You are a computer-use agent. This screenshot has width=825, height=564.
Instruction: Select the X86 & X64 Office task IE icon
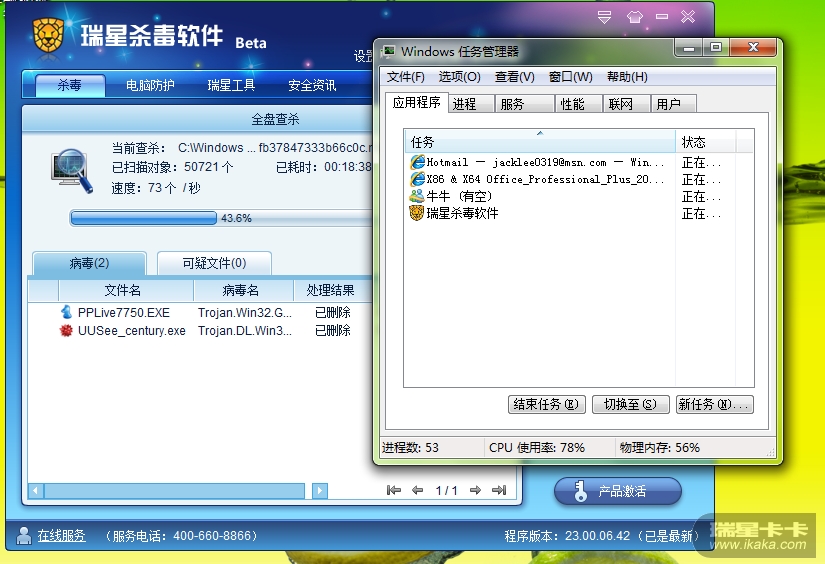(417, 179)
